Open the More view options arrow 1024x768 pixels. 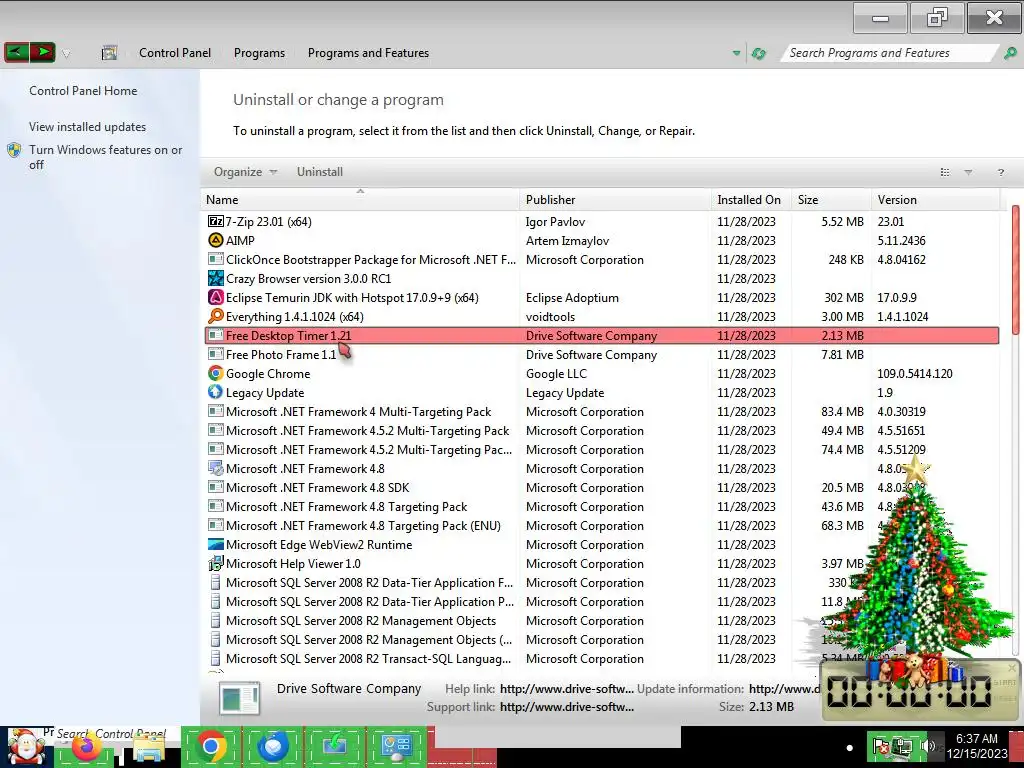(x=968, y=172)
